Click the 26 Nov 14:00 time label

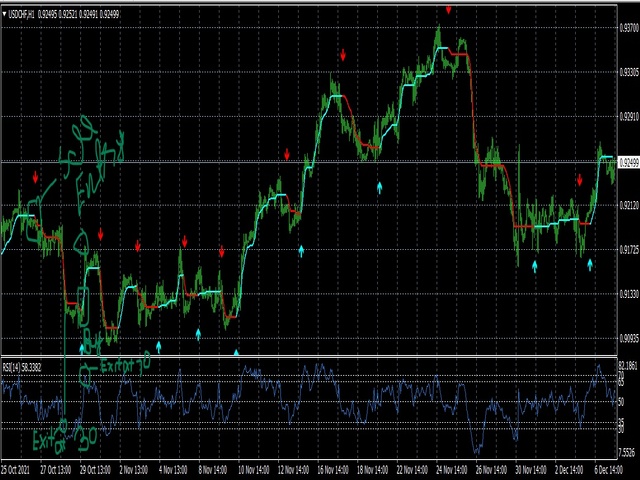491,469
